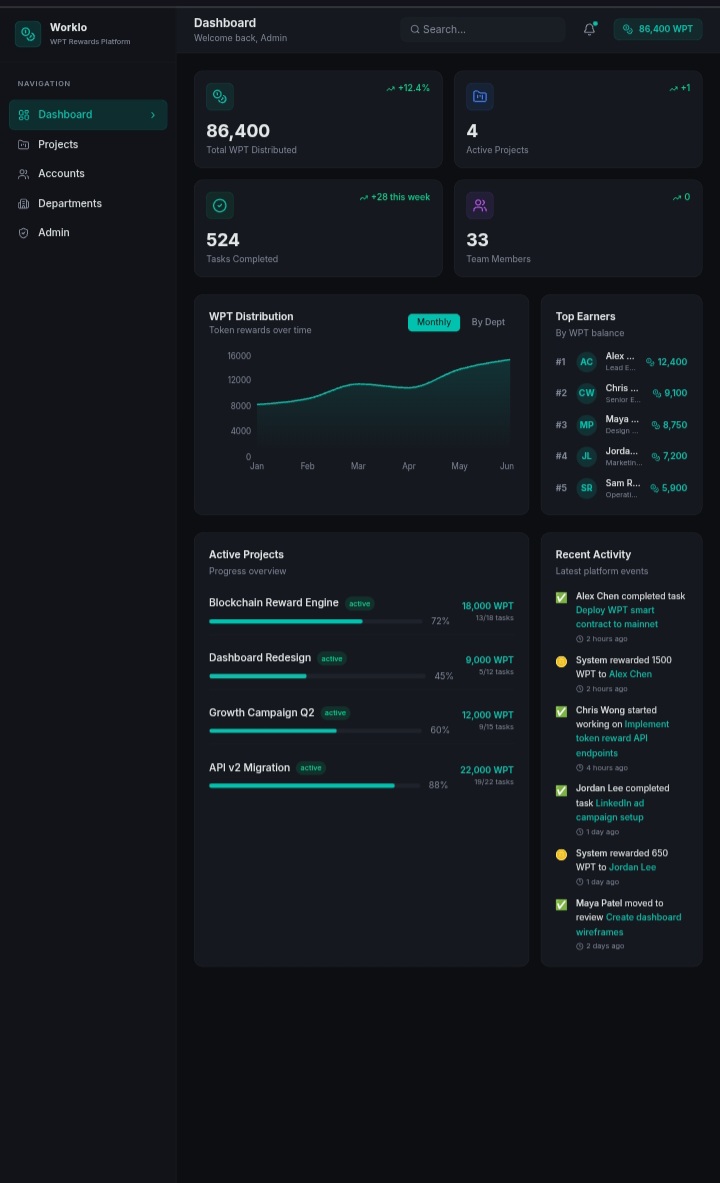The width and height of the screenshot is (720, 1183).
Task: Click the Team Members people icon
Action: pyautogui.click(x=479, y=205)
